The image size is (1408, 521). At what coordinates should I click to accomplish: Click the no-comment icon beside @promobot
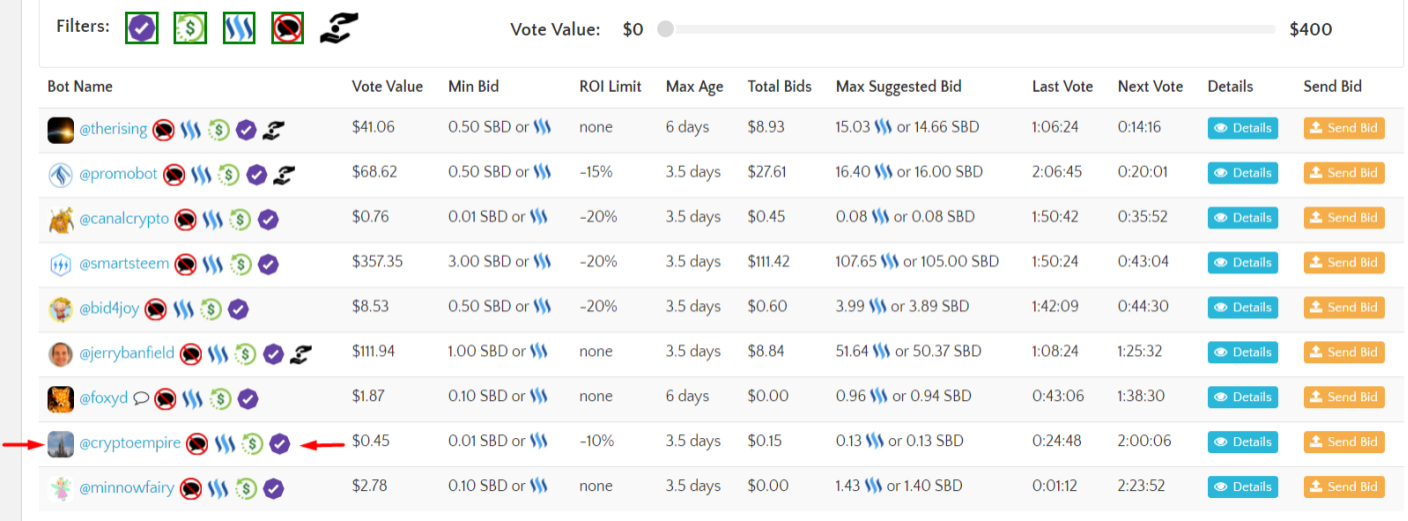[x=174, y=175]
